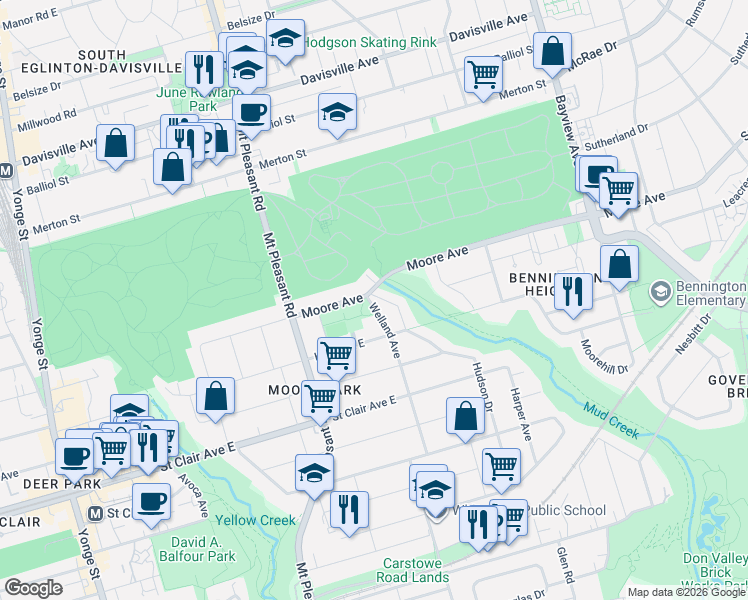Click the Davisville subway M icon on Yonge St
Image resolution: width=748 pixels, height=600 pixels.
5,171
